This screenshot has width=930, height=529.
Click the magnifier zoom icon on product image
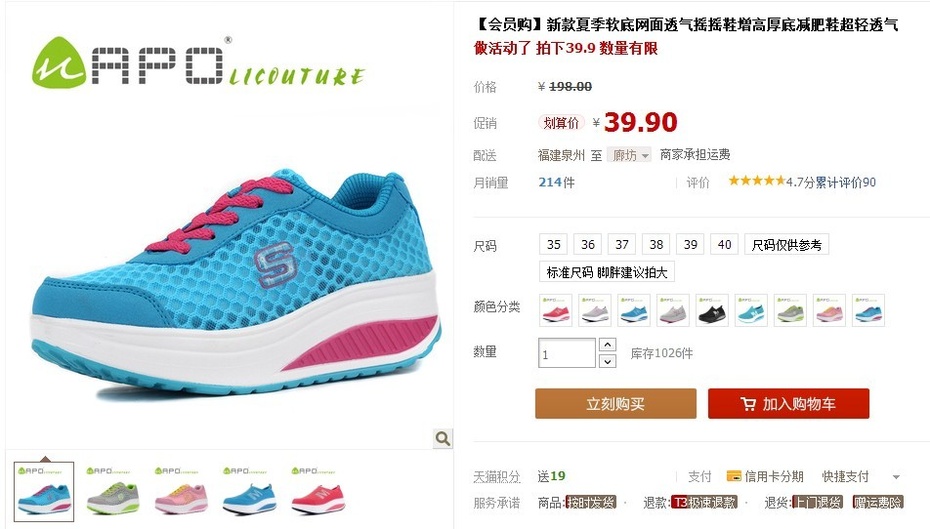pyautogui.click(x=442, y=438)
